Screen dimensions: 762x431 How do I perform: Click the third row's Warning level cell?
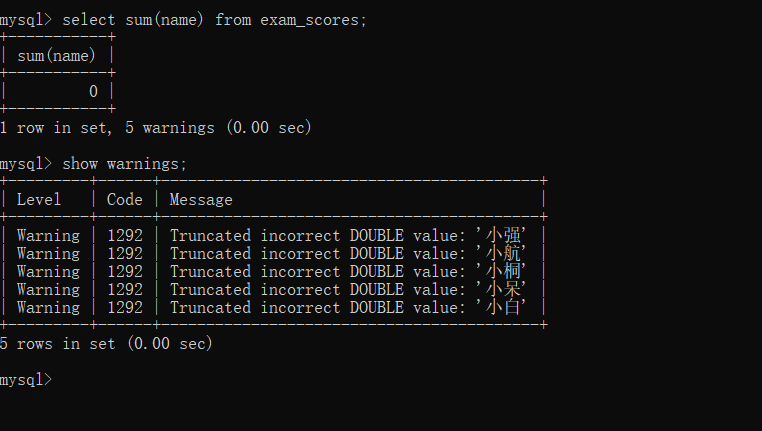(x=48, y=272)
